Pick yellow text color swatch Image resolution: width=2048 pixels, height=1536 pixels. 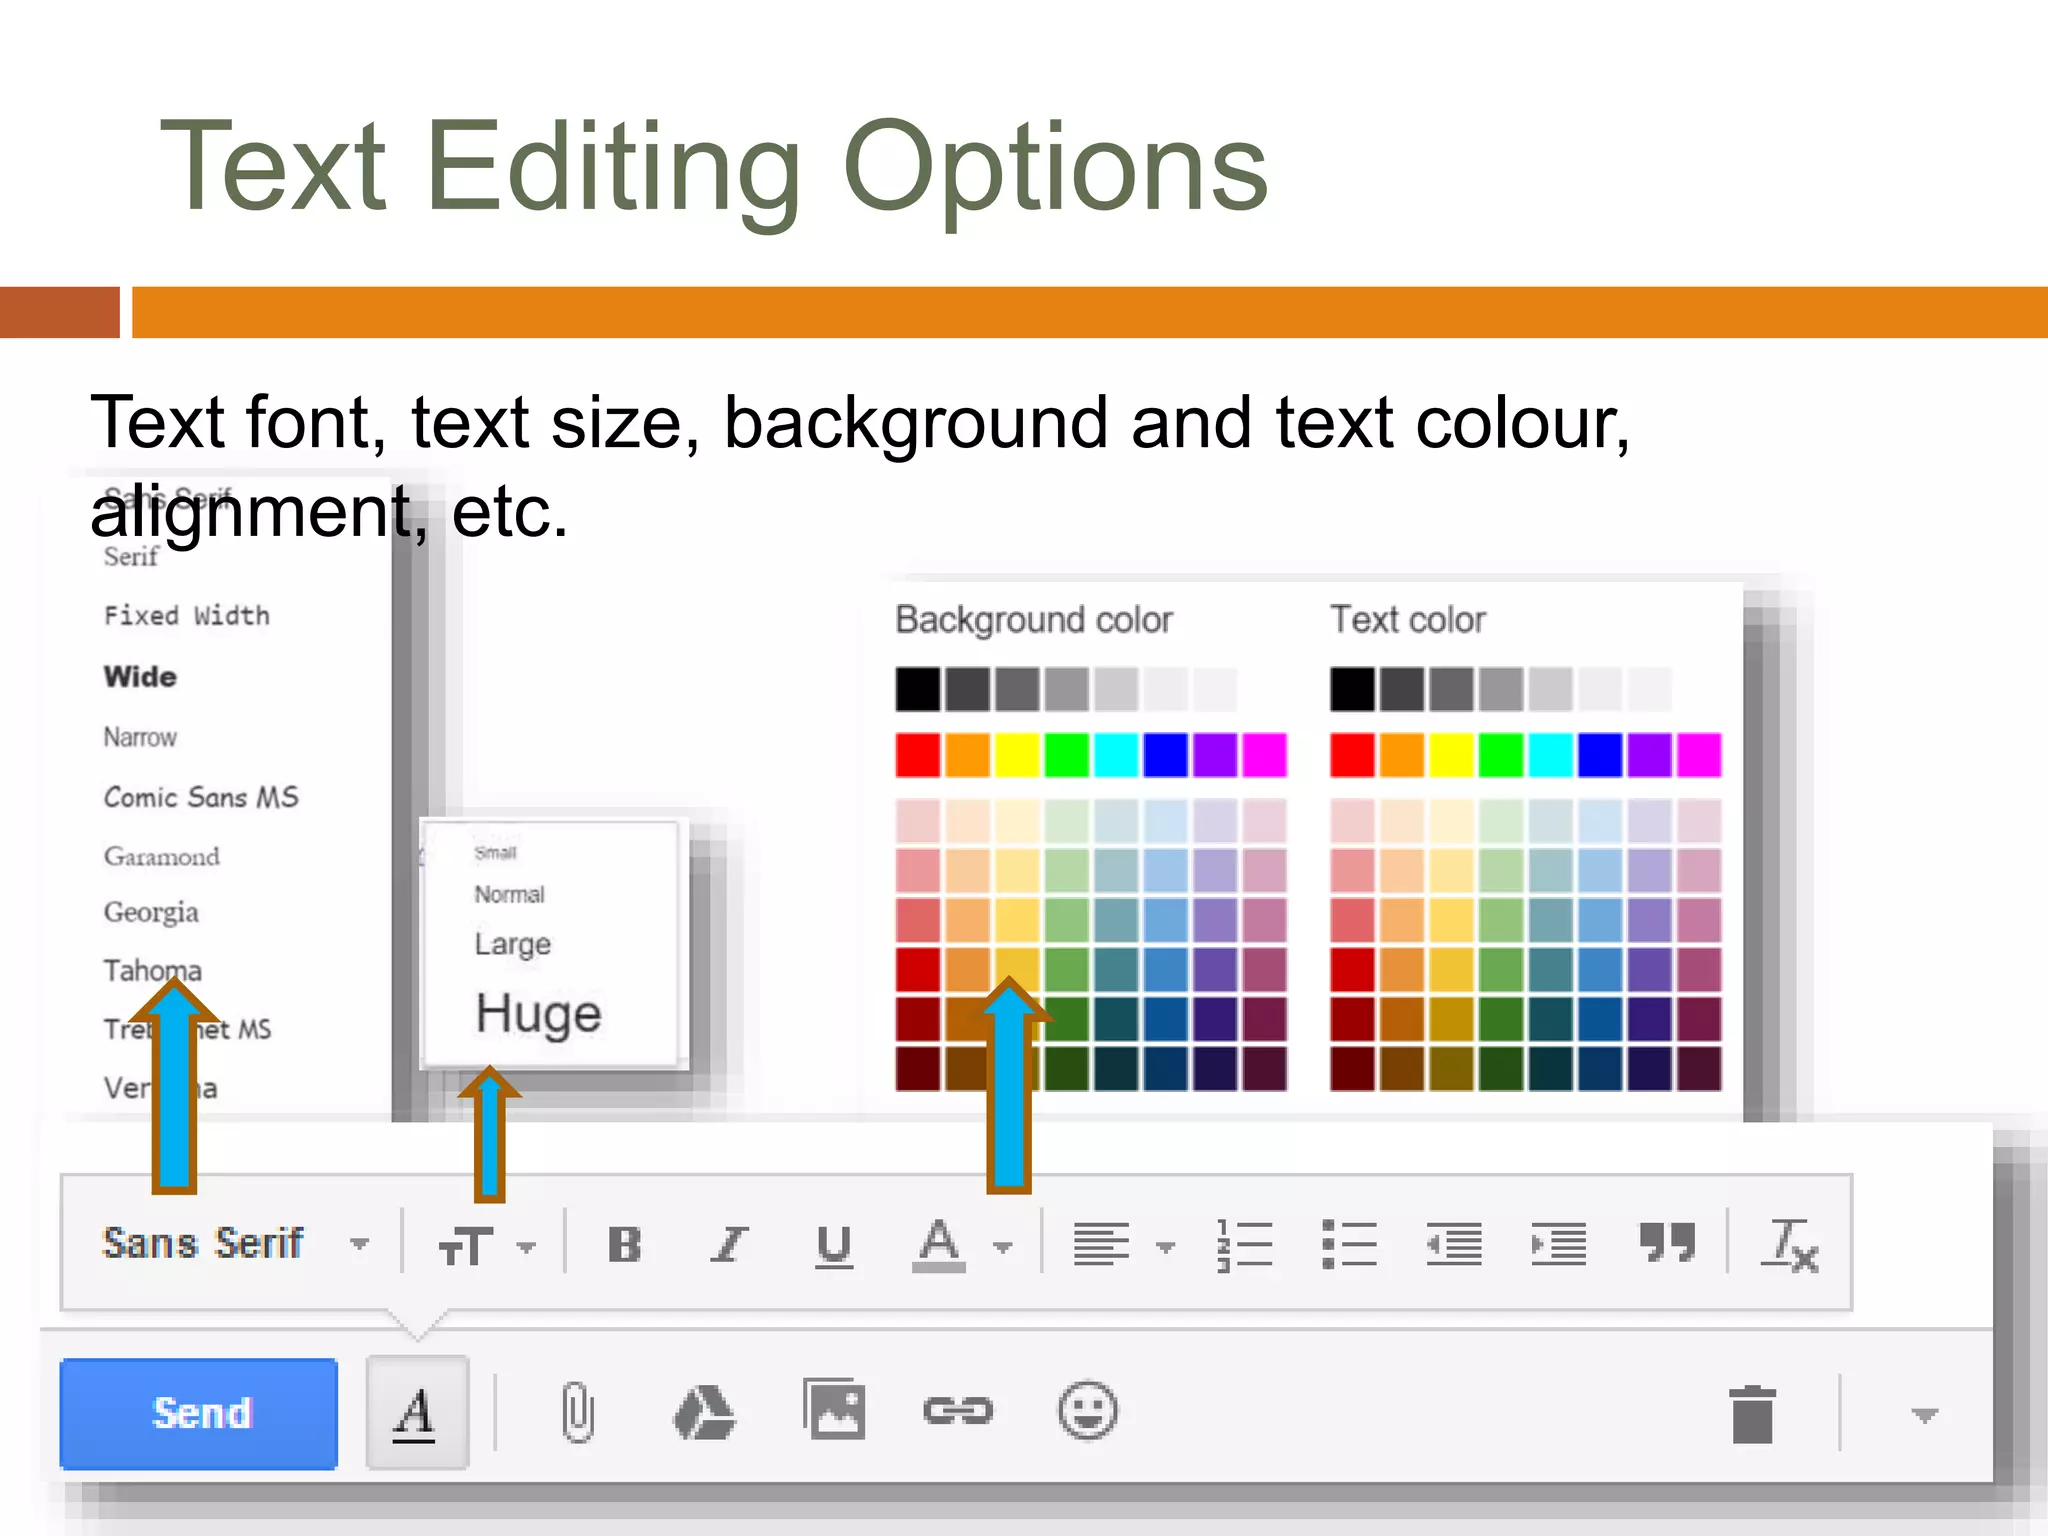tap(1451, 755)
